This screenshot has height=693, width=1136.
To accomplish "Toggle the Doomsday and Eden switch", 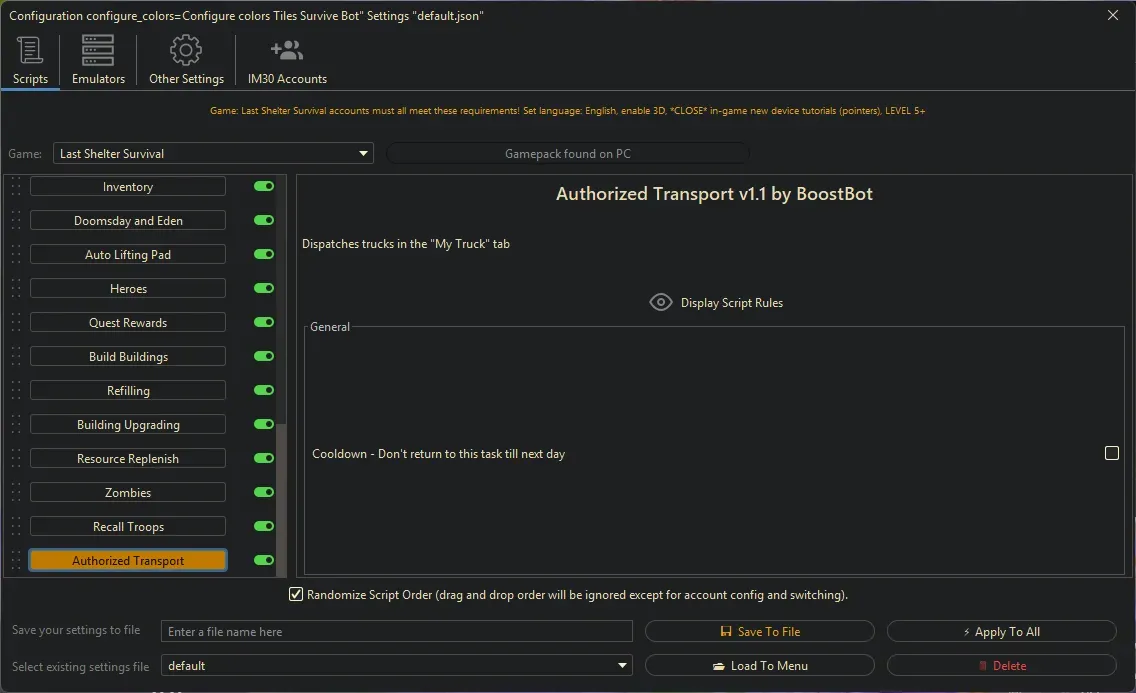I will pyautogui.click(x=264, y=220).
